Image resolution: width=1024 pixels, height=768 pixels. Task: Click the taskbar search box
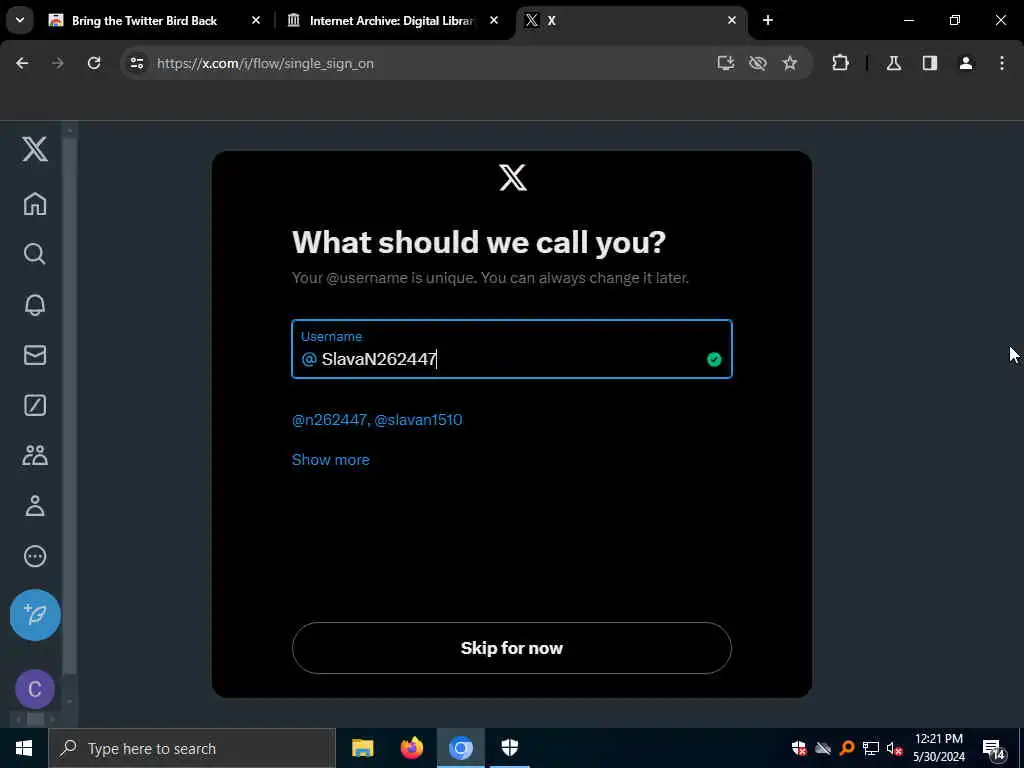pyautogui.click(x=192, y=748)
